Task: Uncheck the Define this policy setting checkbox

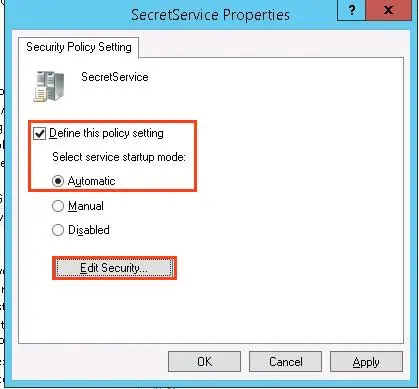Action: point(40,134)
